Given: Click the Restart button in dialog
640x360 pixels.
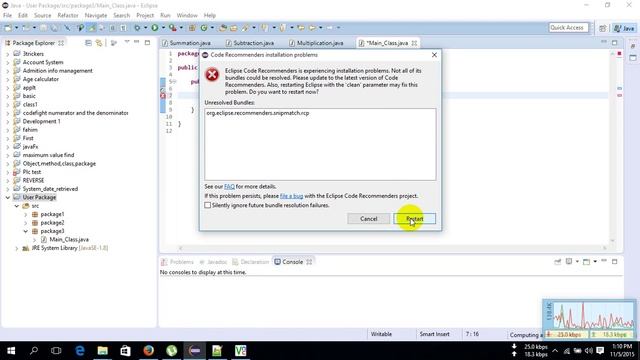Looking at the screenshot, I should 415,219.
